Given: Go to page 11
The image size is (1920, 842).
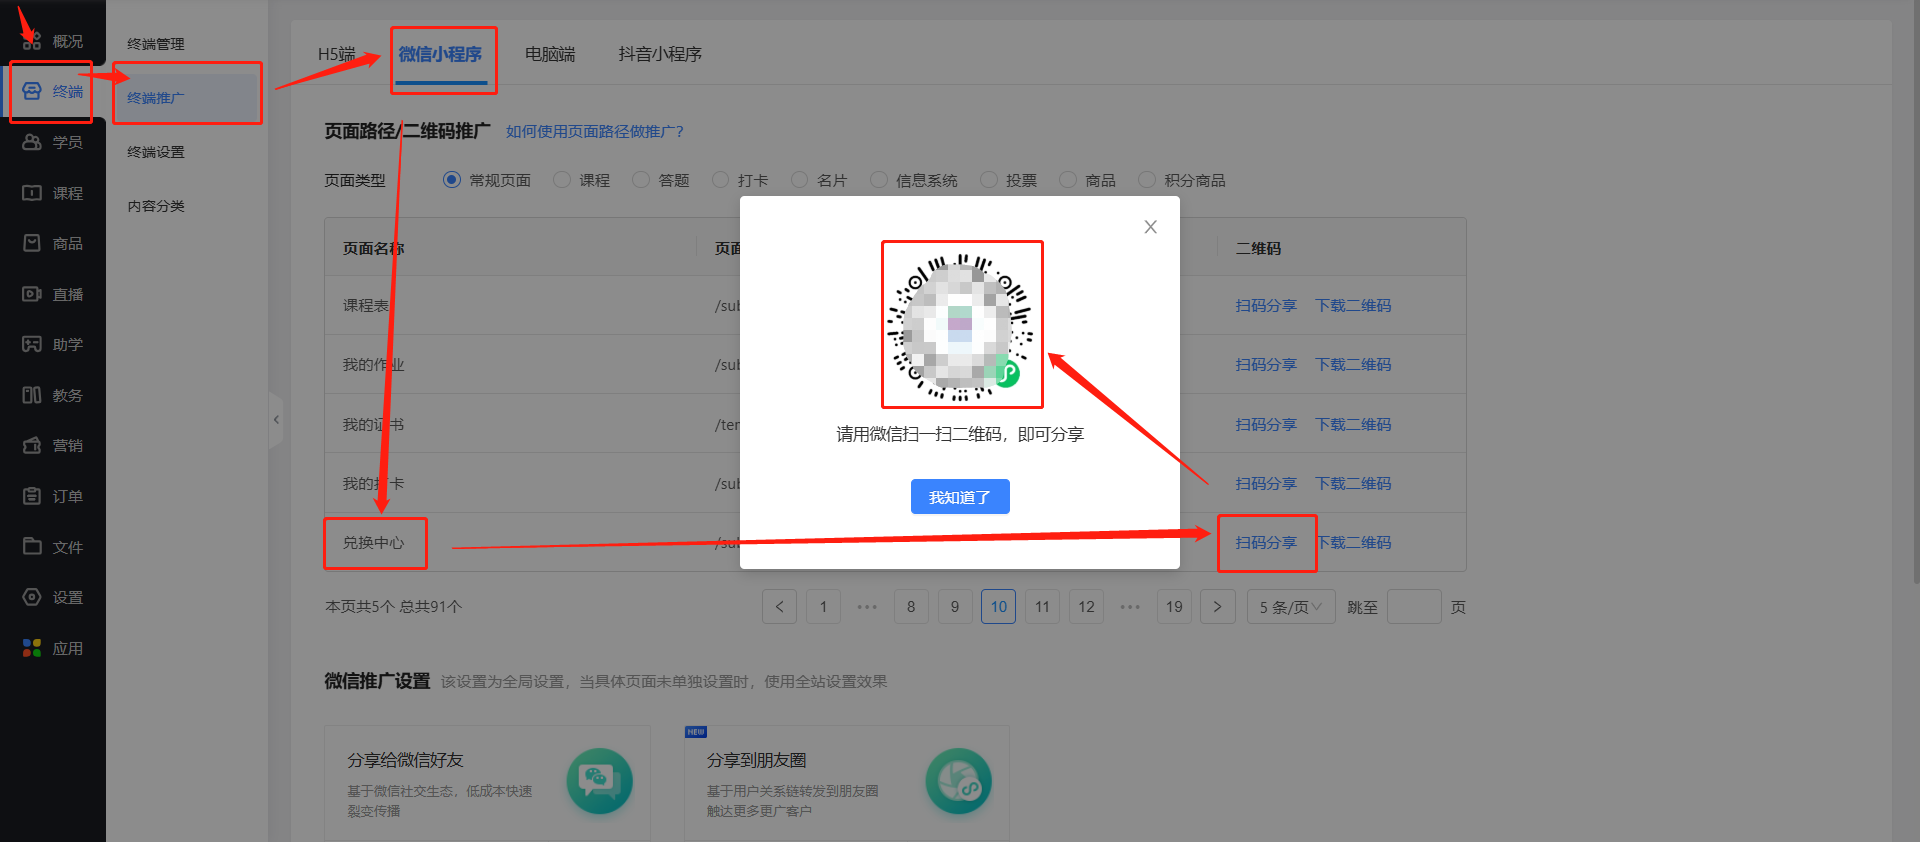Looking at the screenshot, I should (x=1043, y=607).
